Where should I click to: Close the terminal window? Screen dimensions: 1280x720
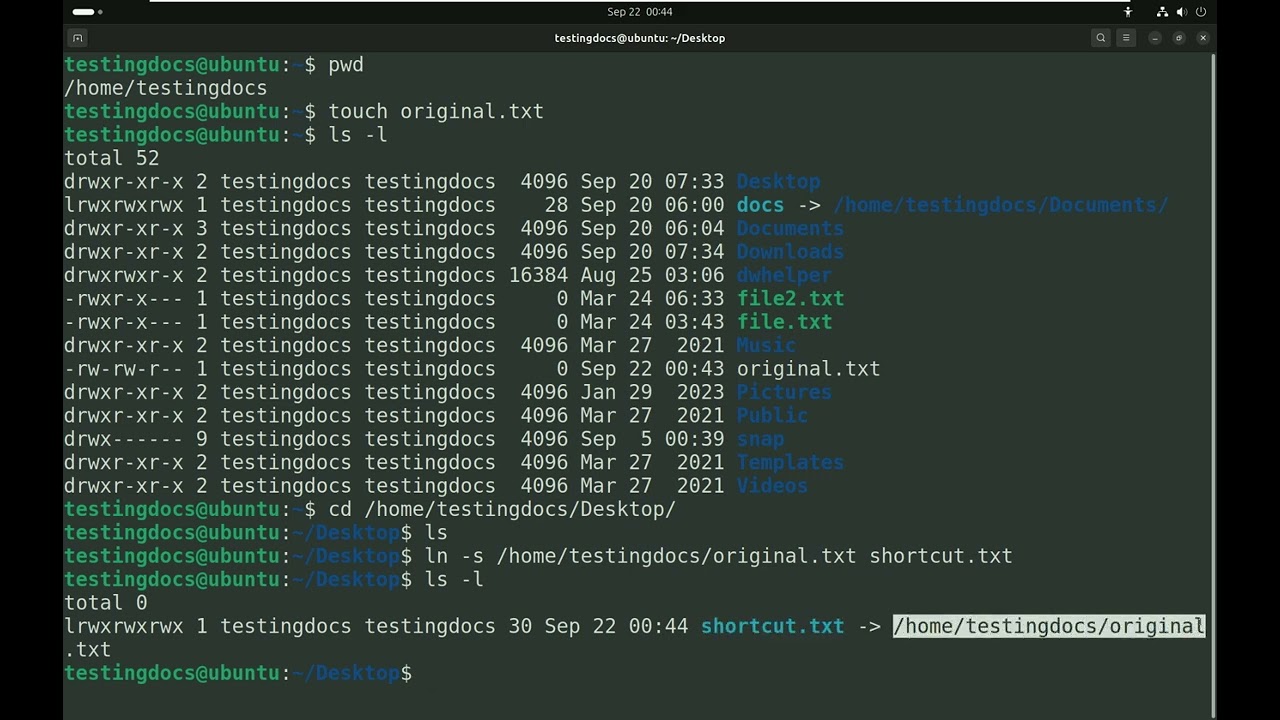(x=1203, y=38)
